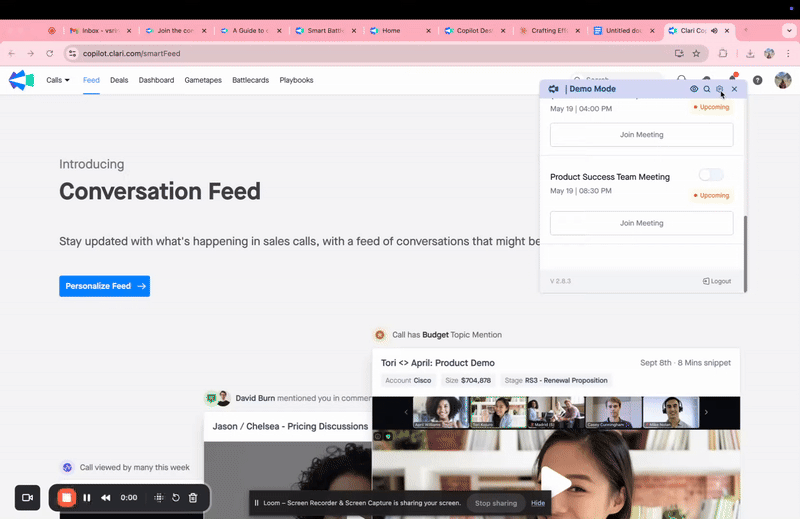Play the Tori <> April Product Demo video
Image resolution: width=800 pixels, height=519 pixels.
coord(556,481)
